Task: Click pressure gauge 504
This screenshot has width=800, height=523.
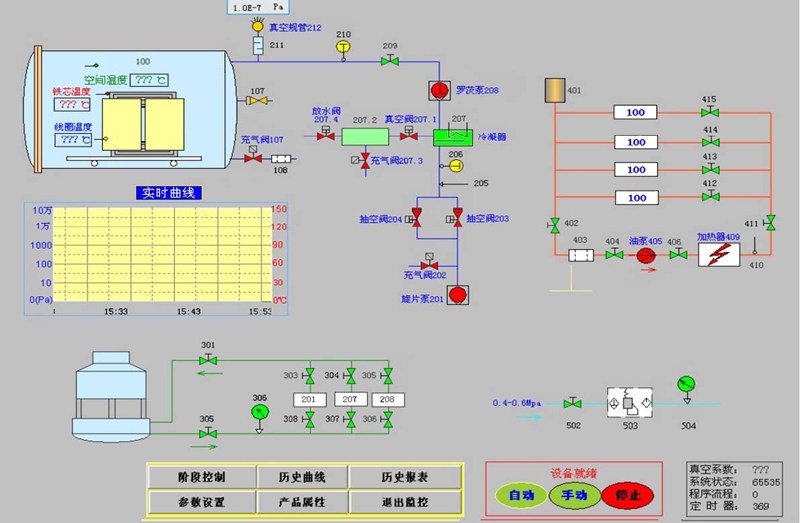Action: pos(686,384)
